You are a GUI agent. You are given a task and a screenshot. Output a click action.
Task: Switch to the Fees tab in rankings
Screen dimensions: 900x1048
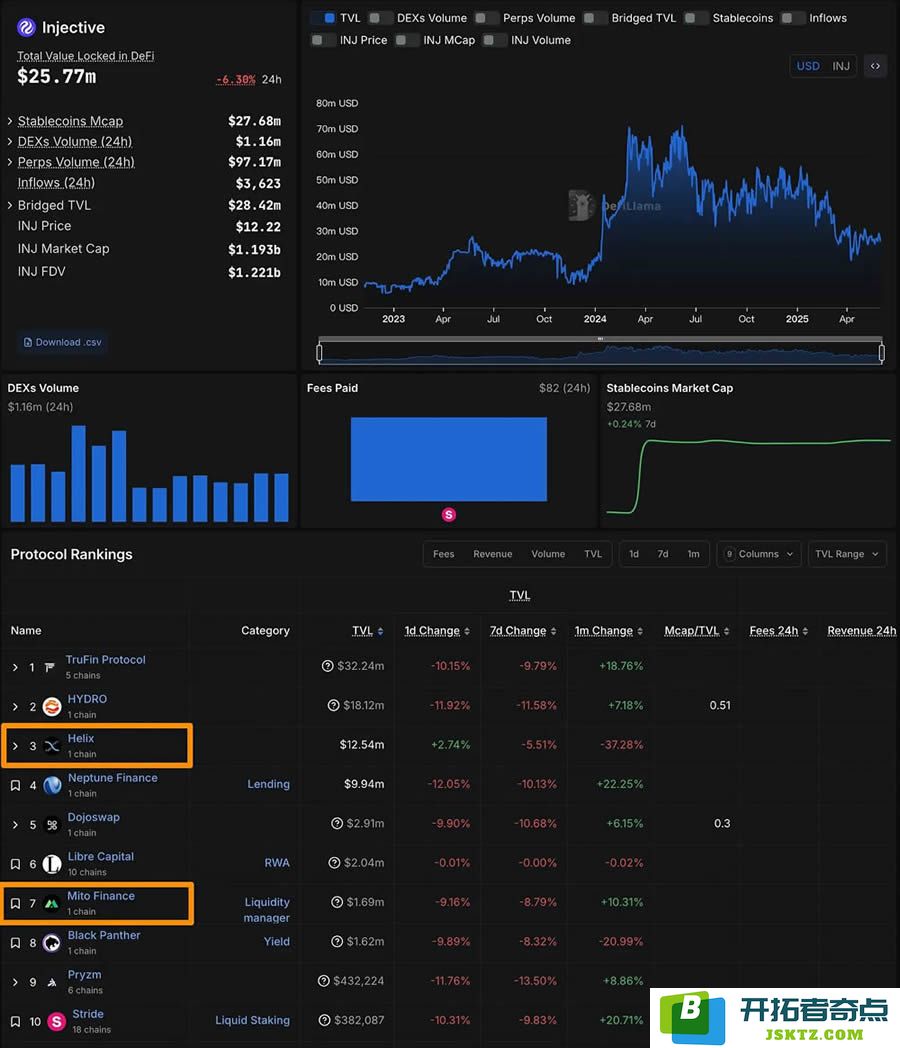pos(444,554)
